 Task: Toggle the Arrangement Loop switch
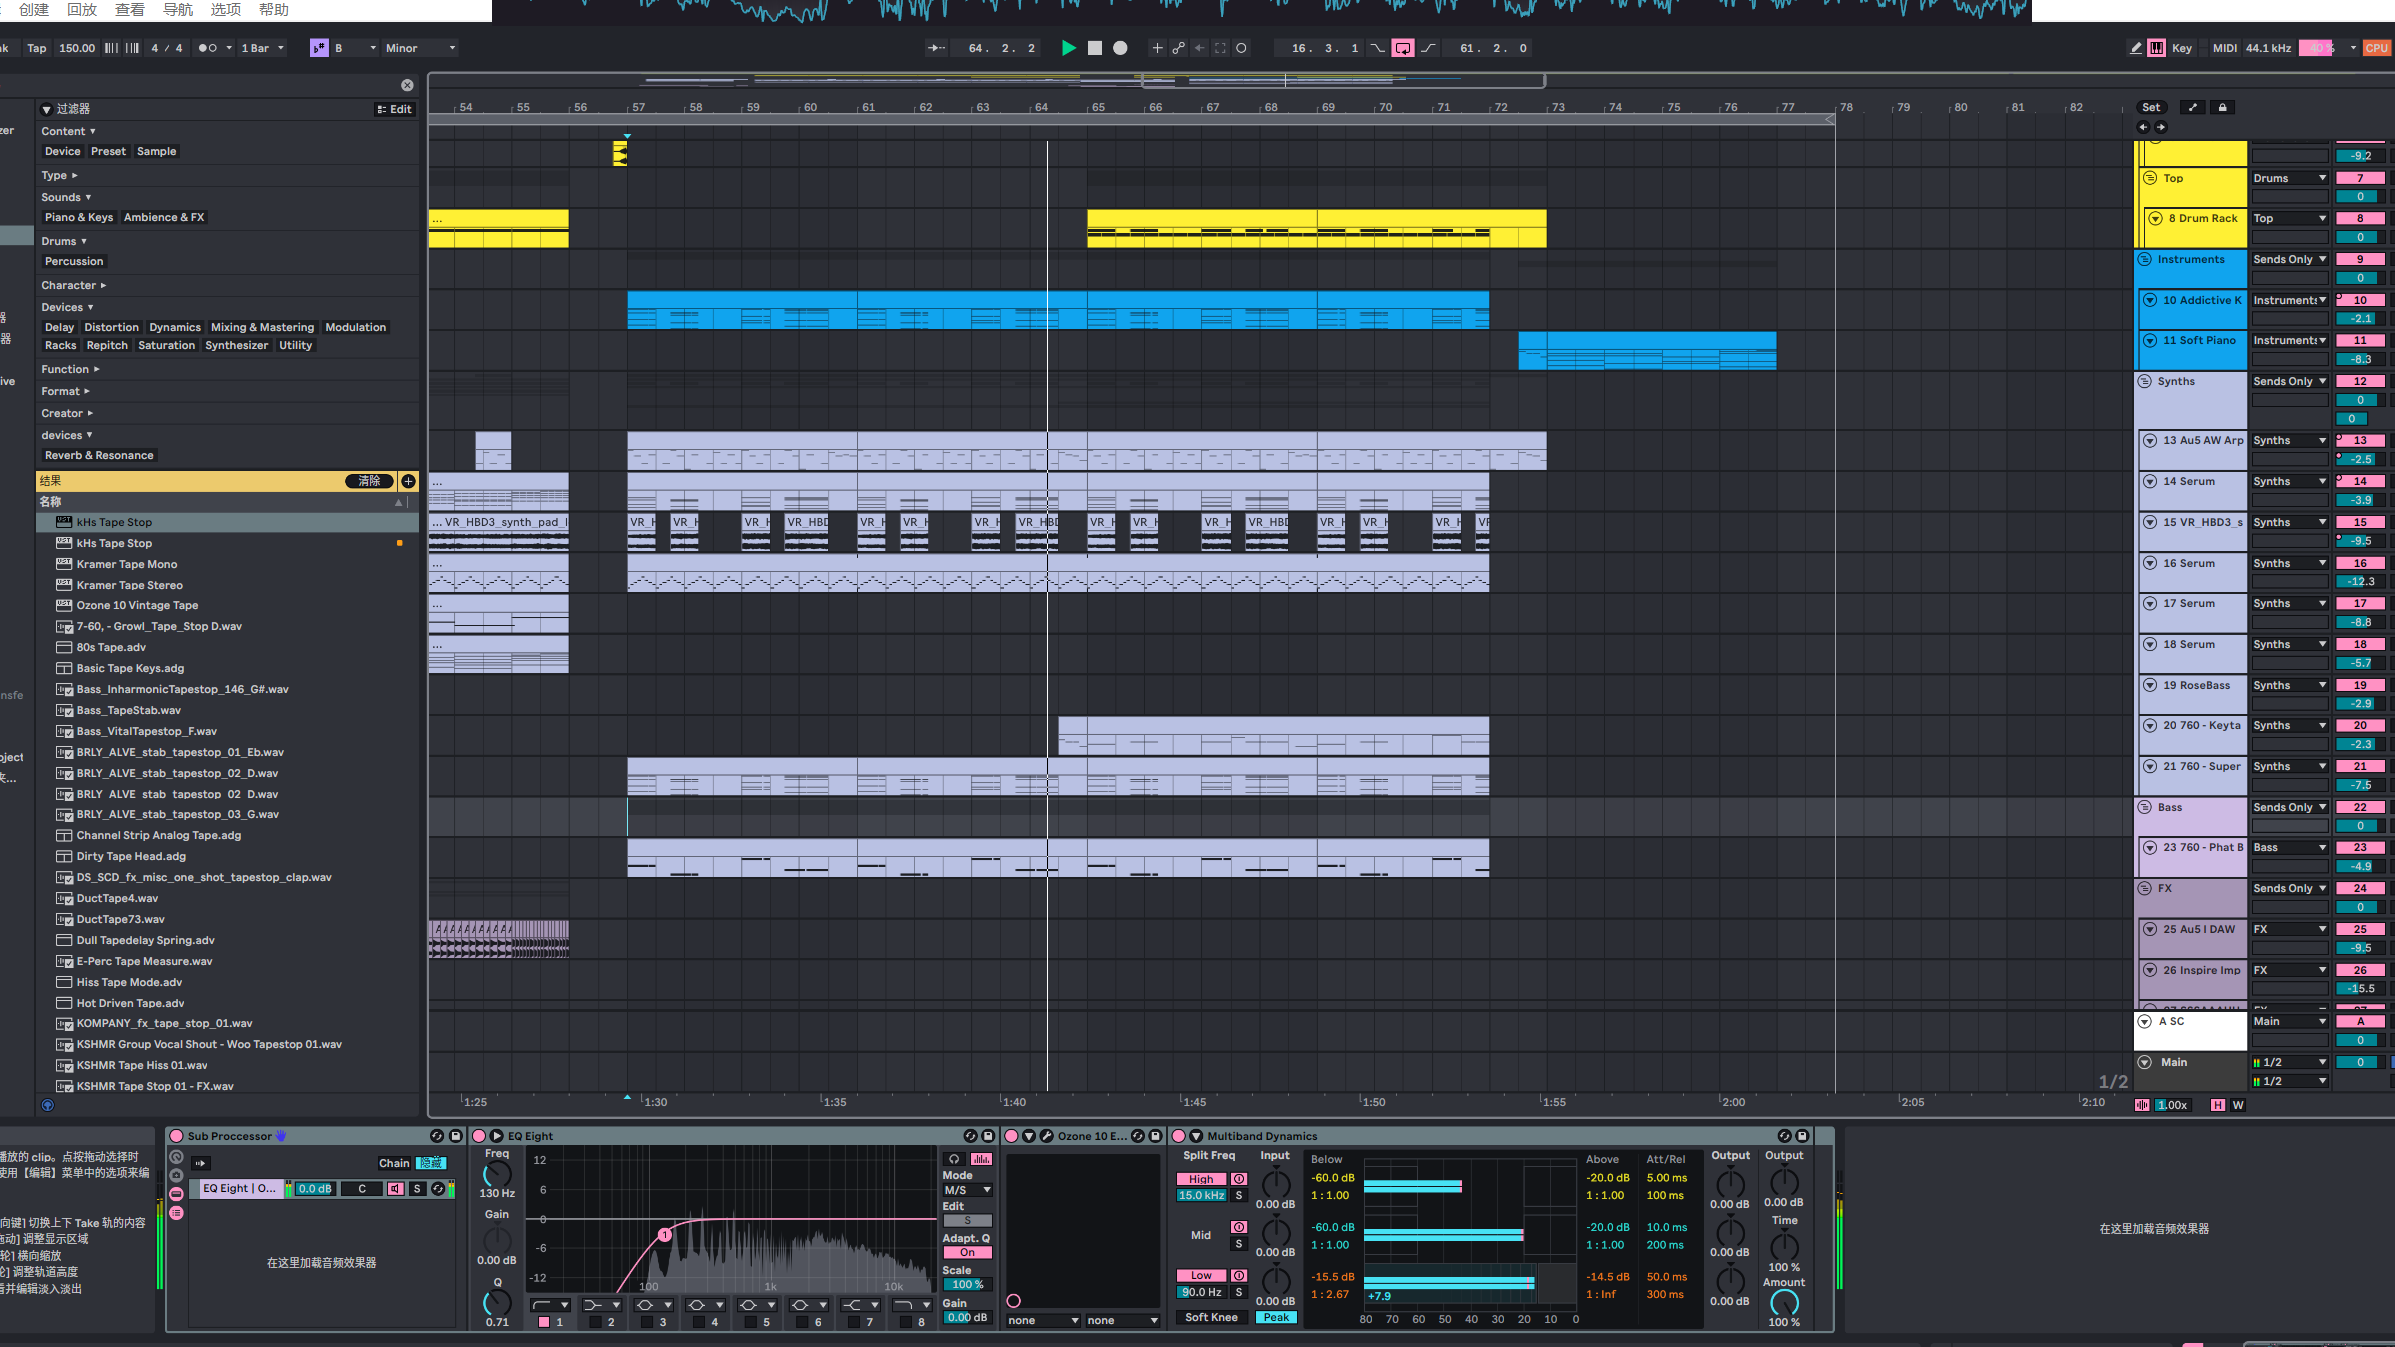coord(1403,48)
